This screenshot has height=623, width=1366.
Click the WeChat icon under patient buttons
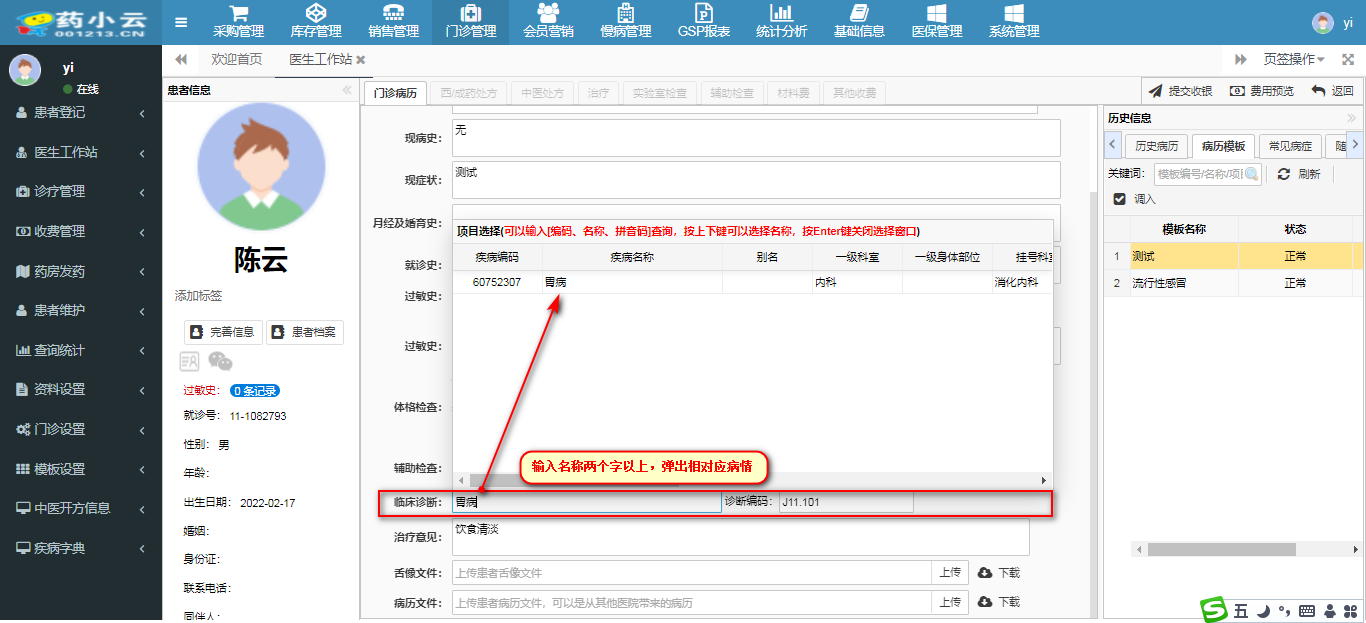(x=220, y=361)
